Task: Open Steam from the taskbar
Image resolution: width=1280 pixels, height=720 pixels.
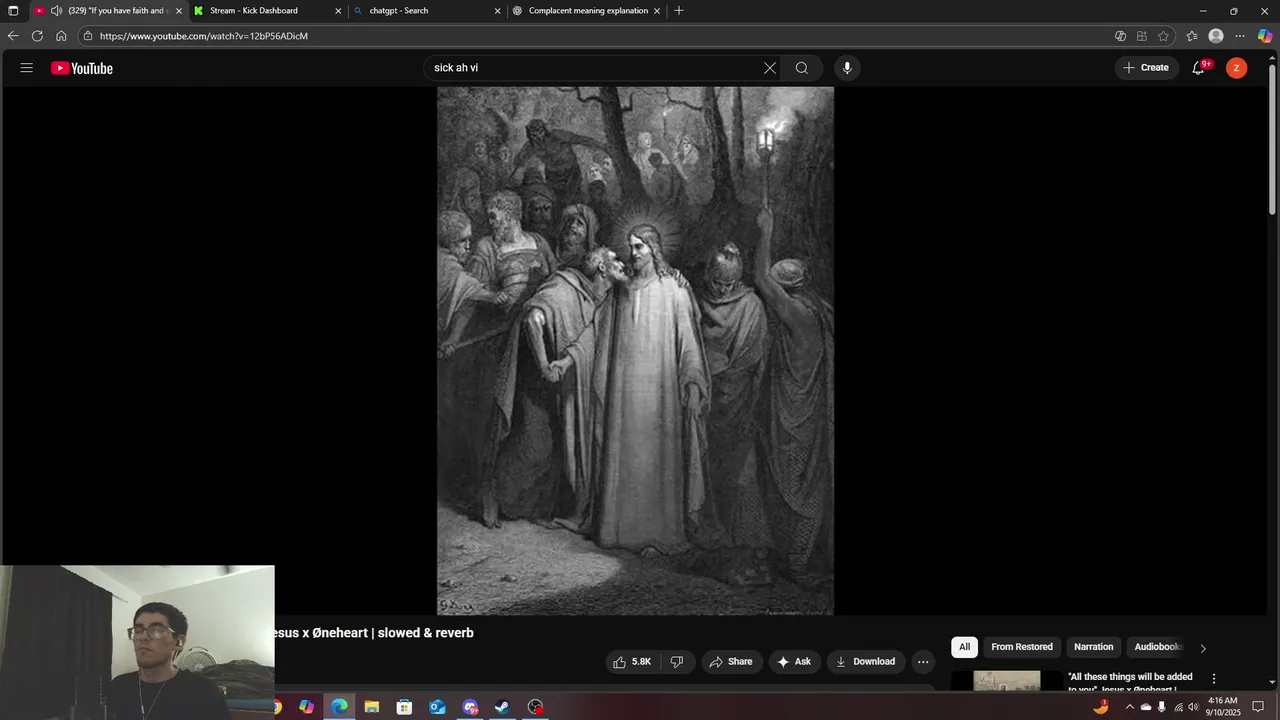Action: point(503,707)
